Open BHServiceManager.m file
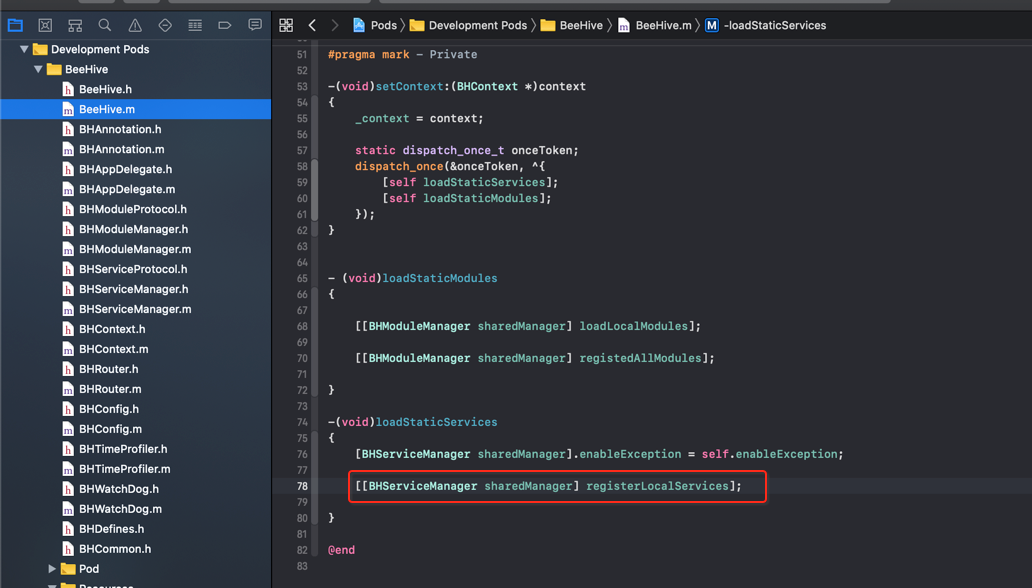Screen dimensions: 1032x588 click(136, 309)
